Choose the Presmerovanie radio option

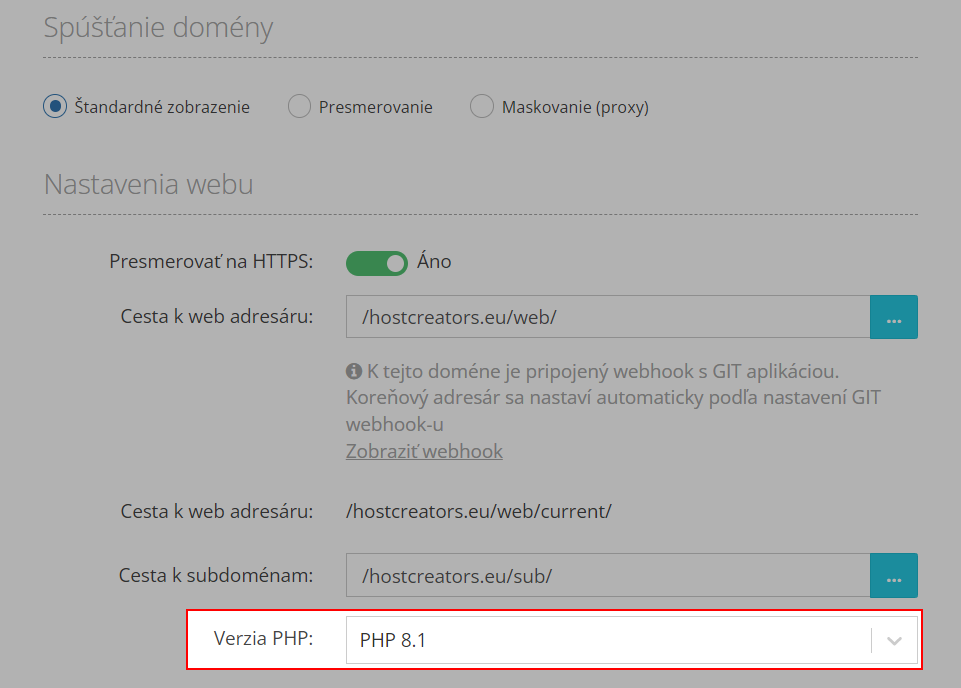(299, 107)
